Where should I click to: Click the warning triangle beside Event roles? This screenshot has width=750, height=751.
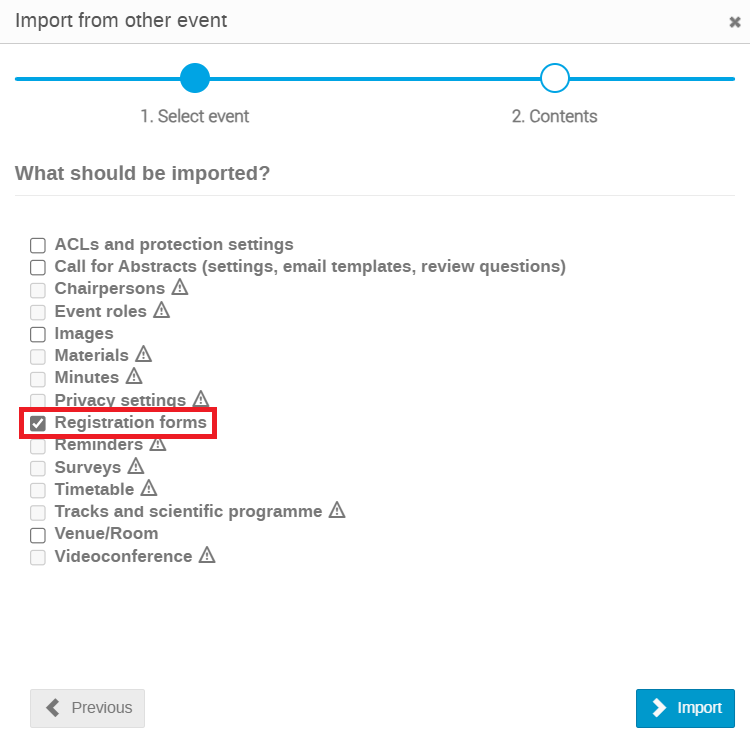pyautogui.click(x=161, y=310)
